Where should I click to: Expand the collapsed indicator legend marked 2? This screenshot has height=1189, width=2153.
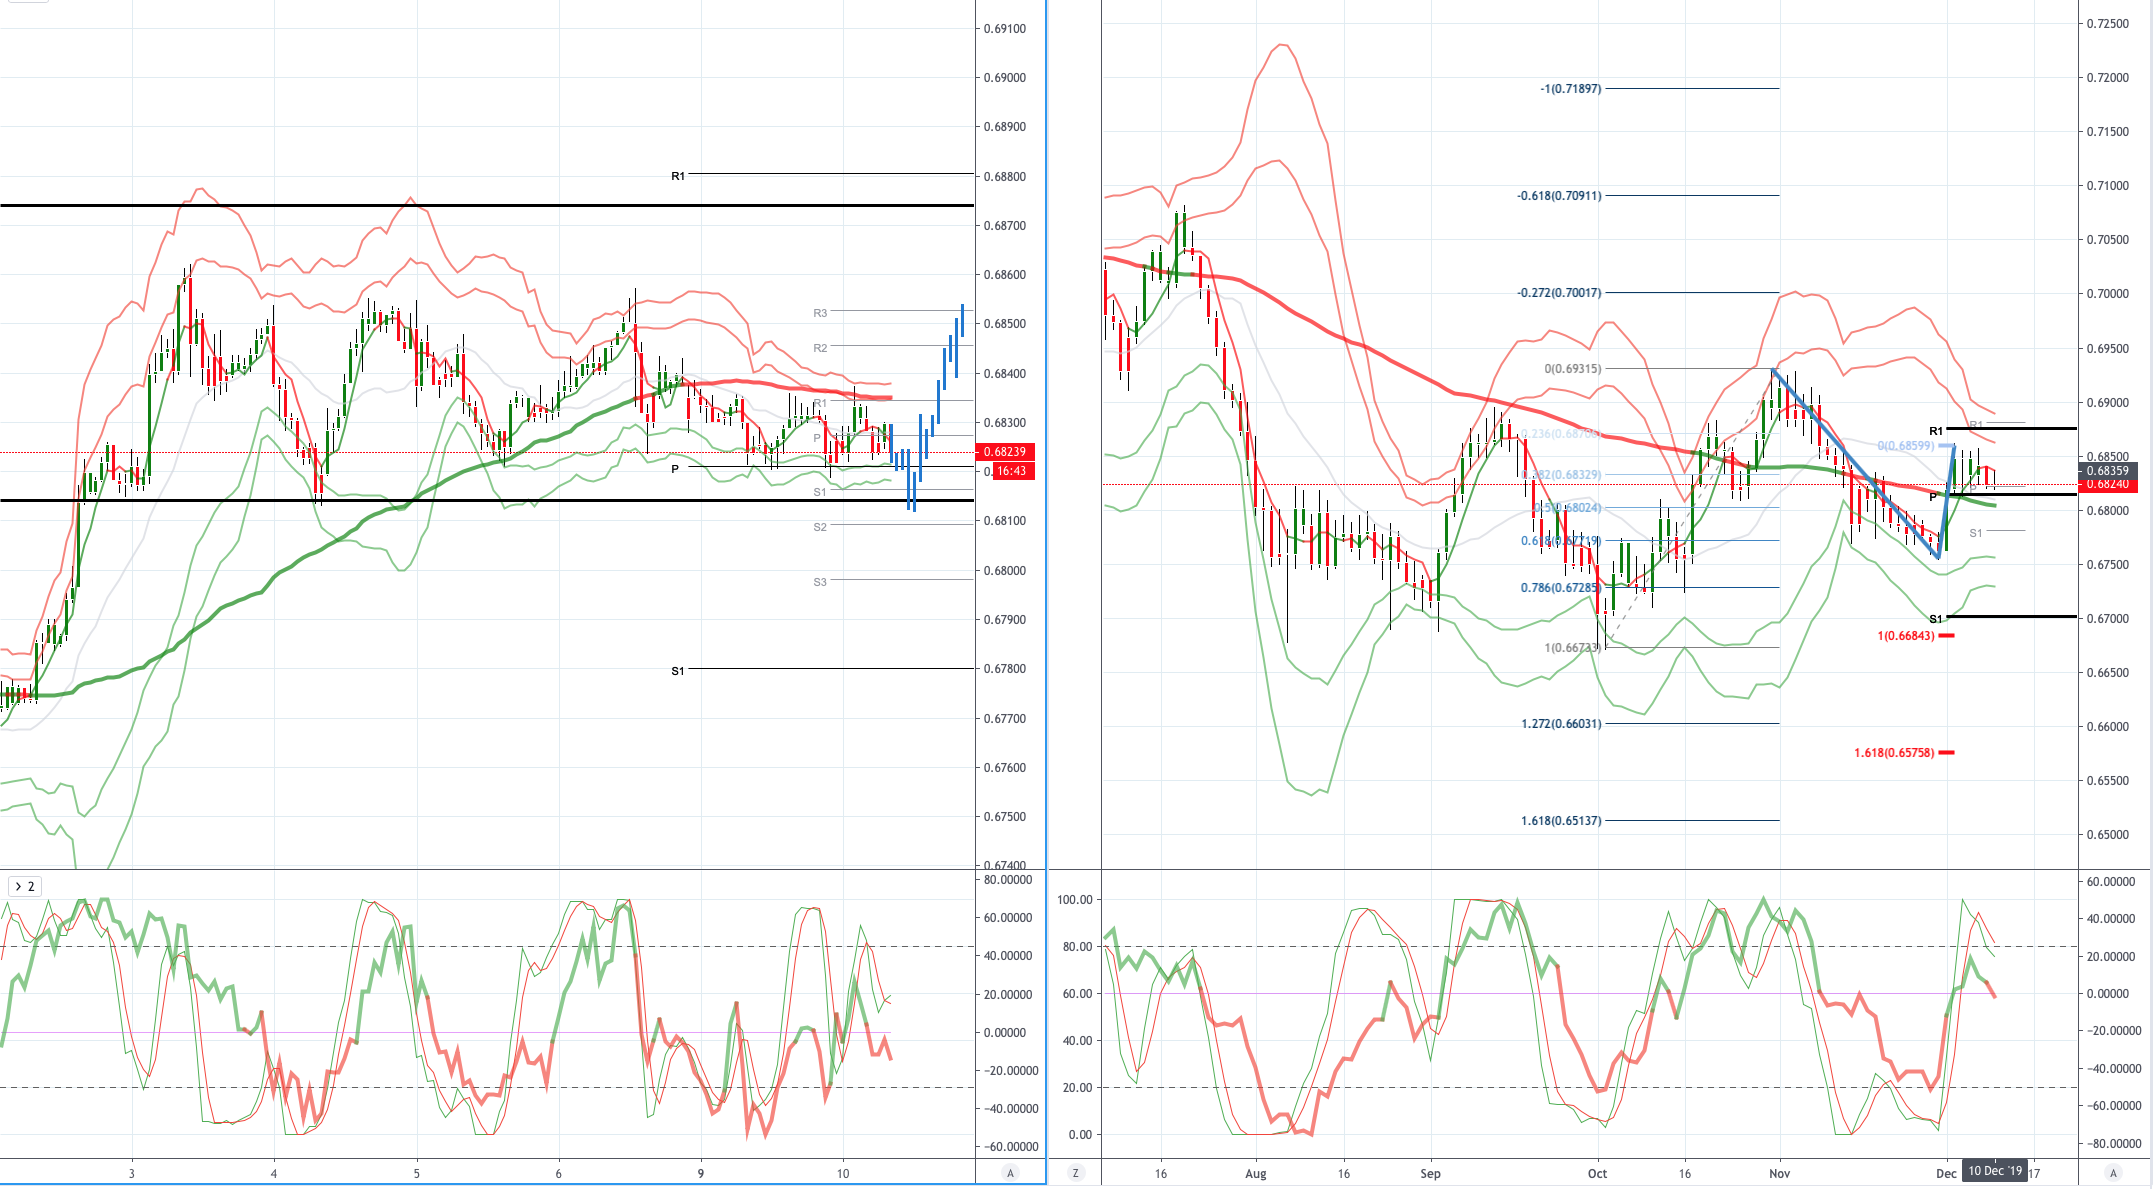coord(25,886)
